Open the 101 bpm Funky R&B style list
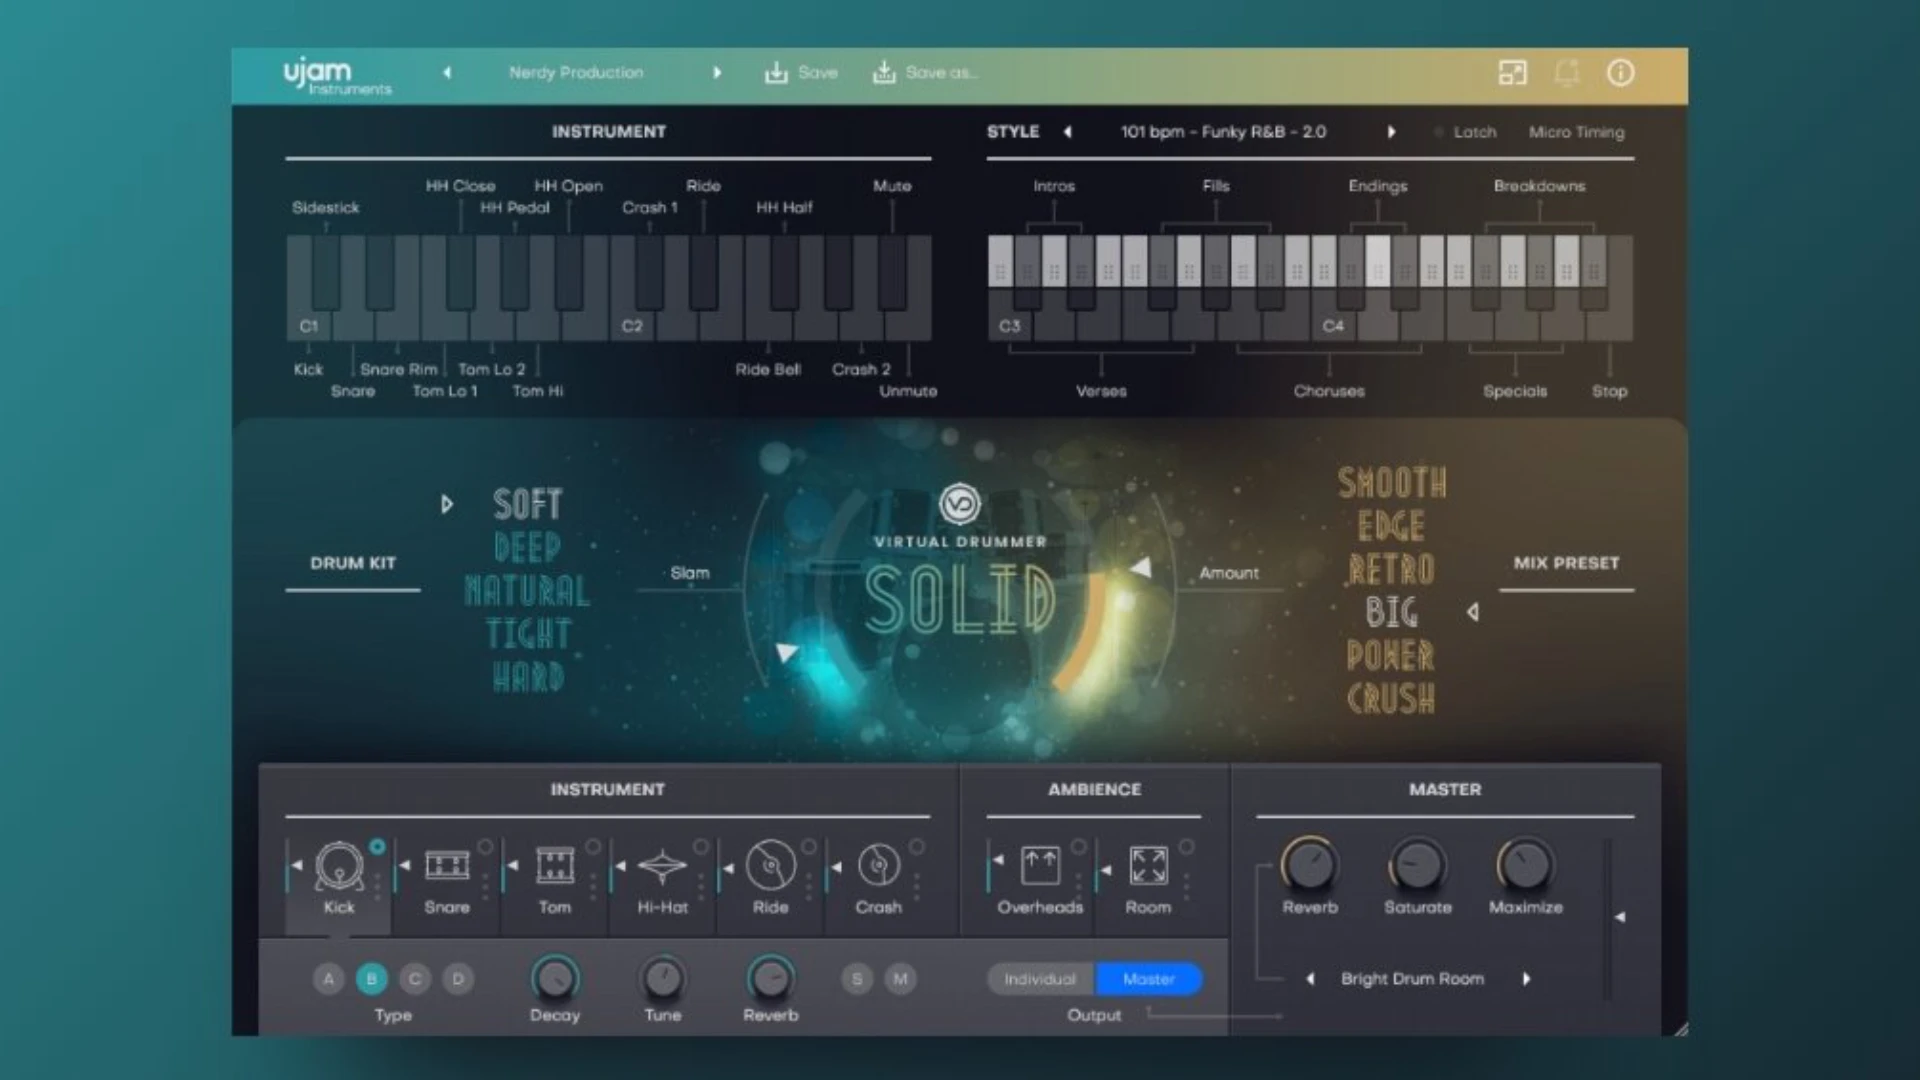This screenshot has height=1080, width=1920. coord(1223,132)
